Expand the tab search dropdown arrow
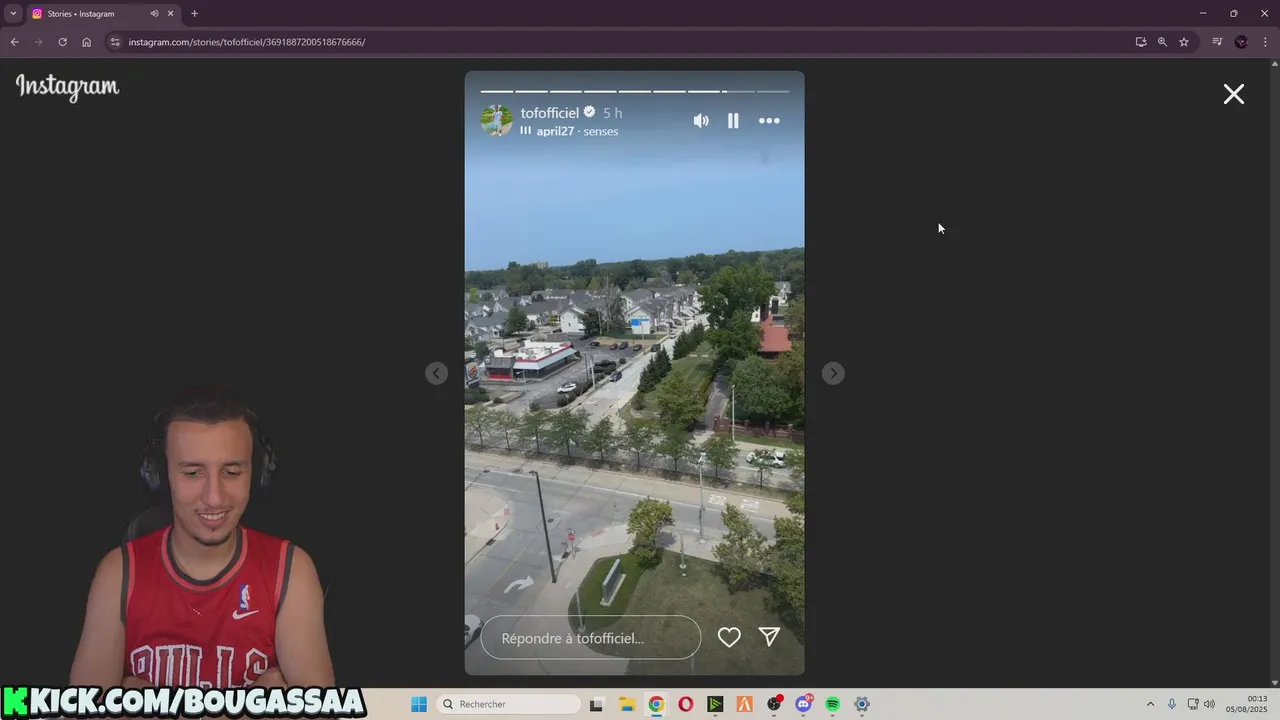This screenshot has width=1280, height=720. coord(13,14)
